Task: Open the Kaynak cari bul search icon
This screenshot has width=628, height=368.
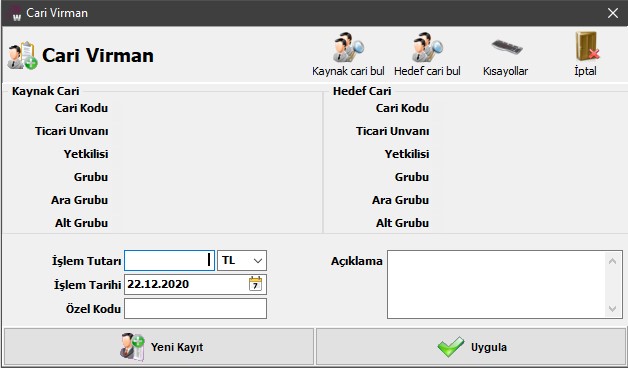Action: pos(348,48)
